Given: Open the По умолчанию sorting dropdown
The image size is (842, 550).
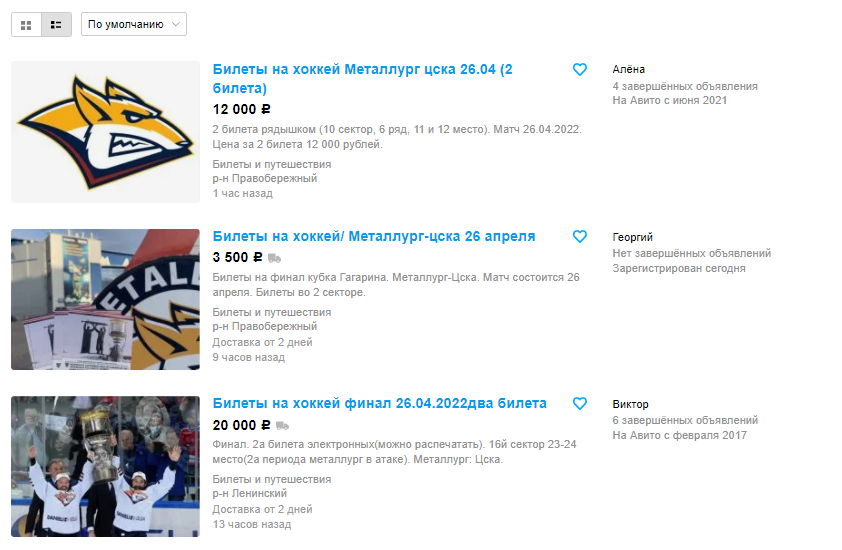Looking at the screenshot, I should pos(134,24).
